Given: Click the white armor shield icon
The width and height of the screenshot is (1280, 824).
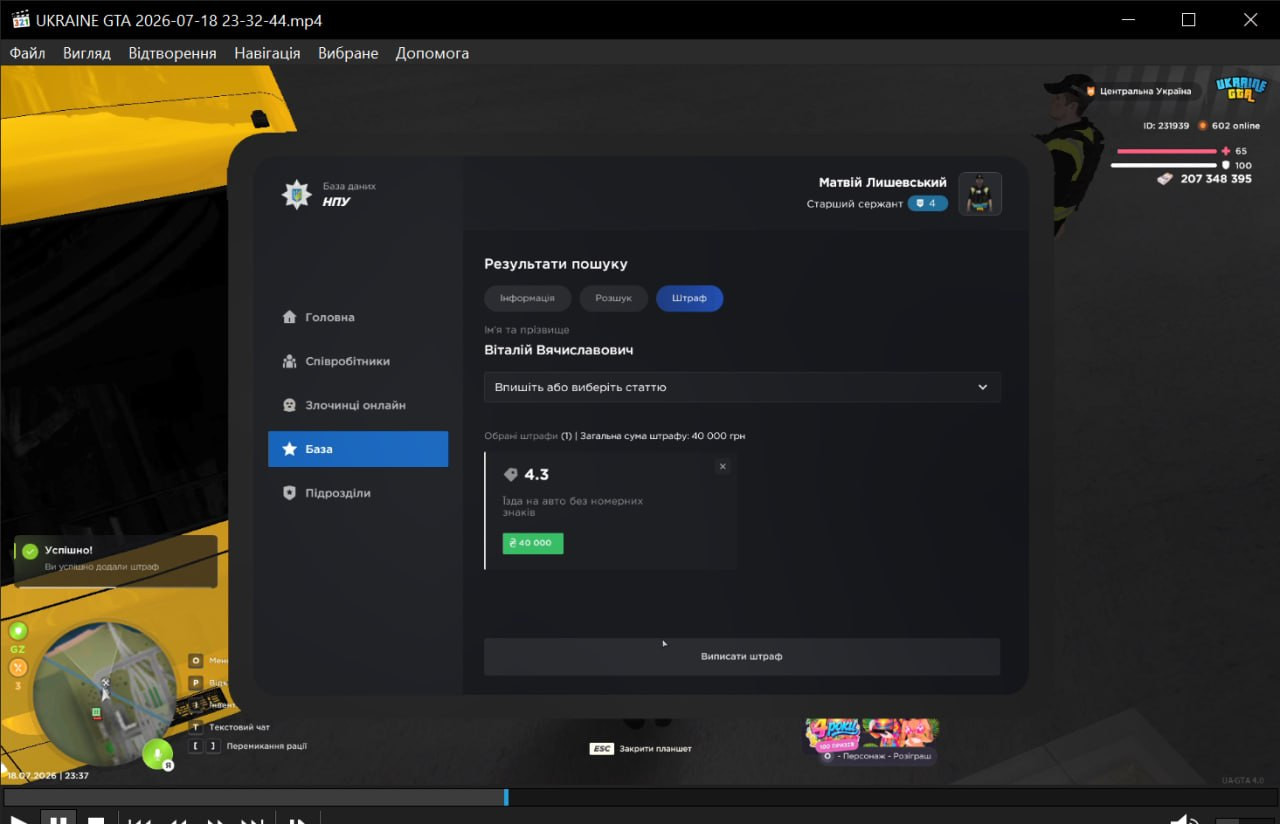Looking at the screenshot, I should tap(1226, 165).
